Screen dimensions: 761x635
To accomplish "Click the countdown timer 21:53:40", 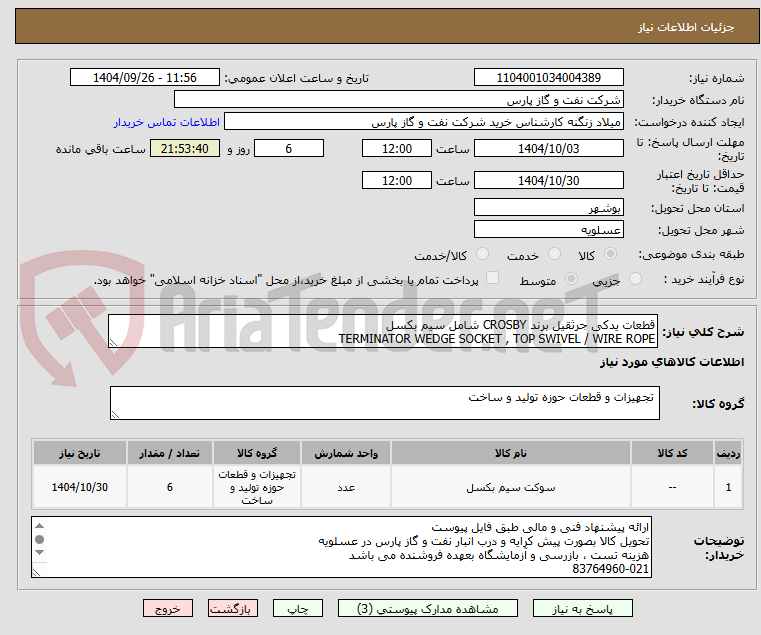I will point(184,149).
